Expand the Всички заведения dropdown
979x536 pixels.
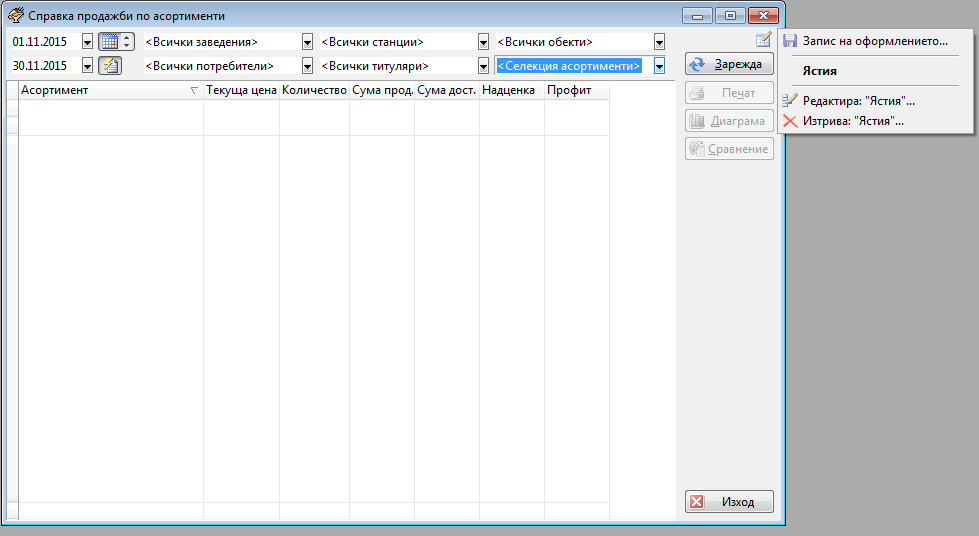click(307, 42)
